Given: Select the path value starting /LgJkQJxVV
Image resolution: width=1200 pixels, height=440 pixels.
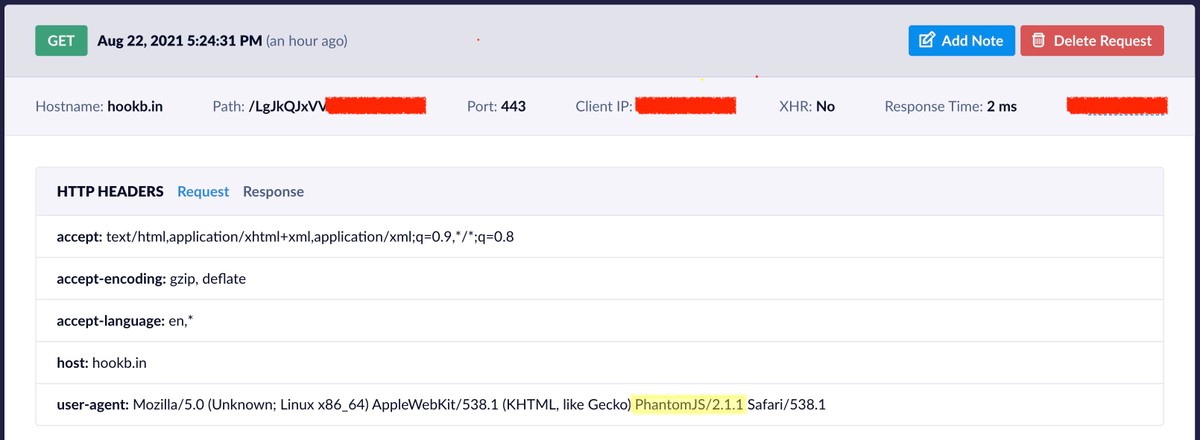Looking at the screenshot, I should [288, 106].
